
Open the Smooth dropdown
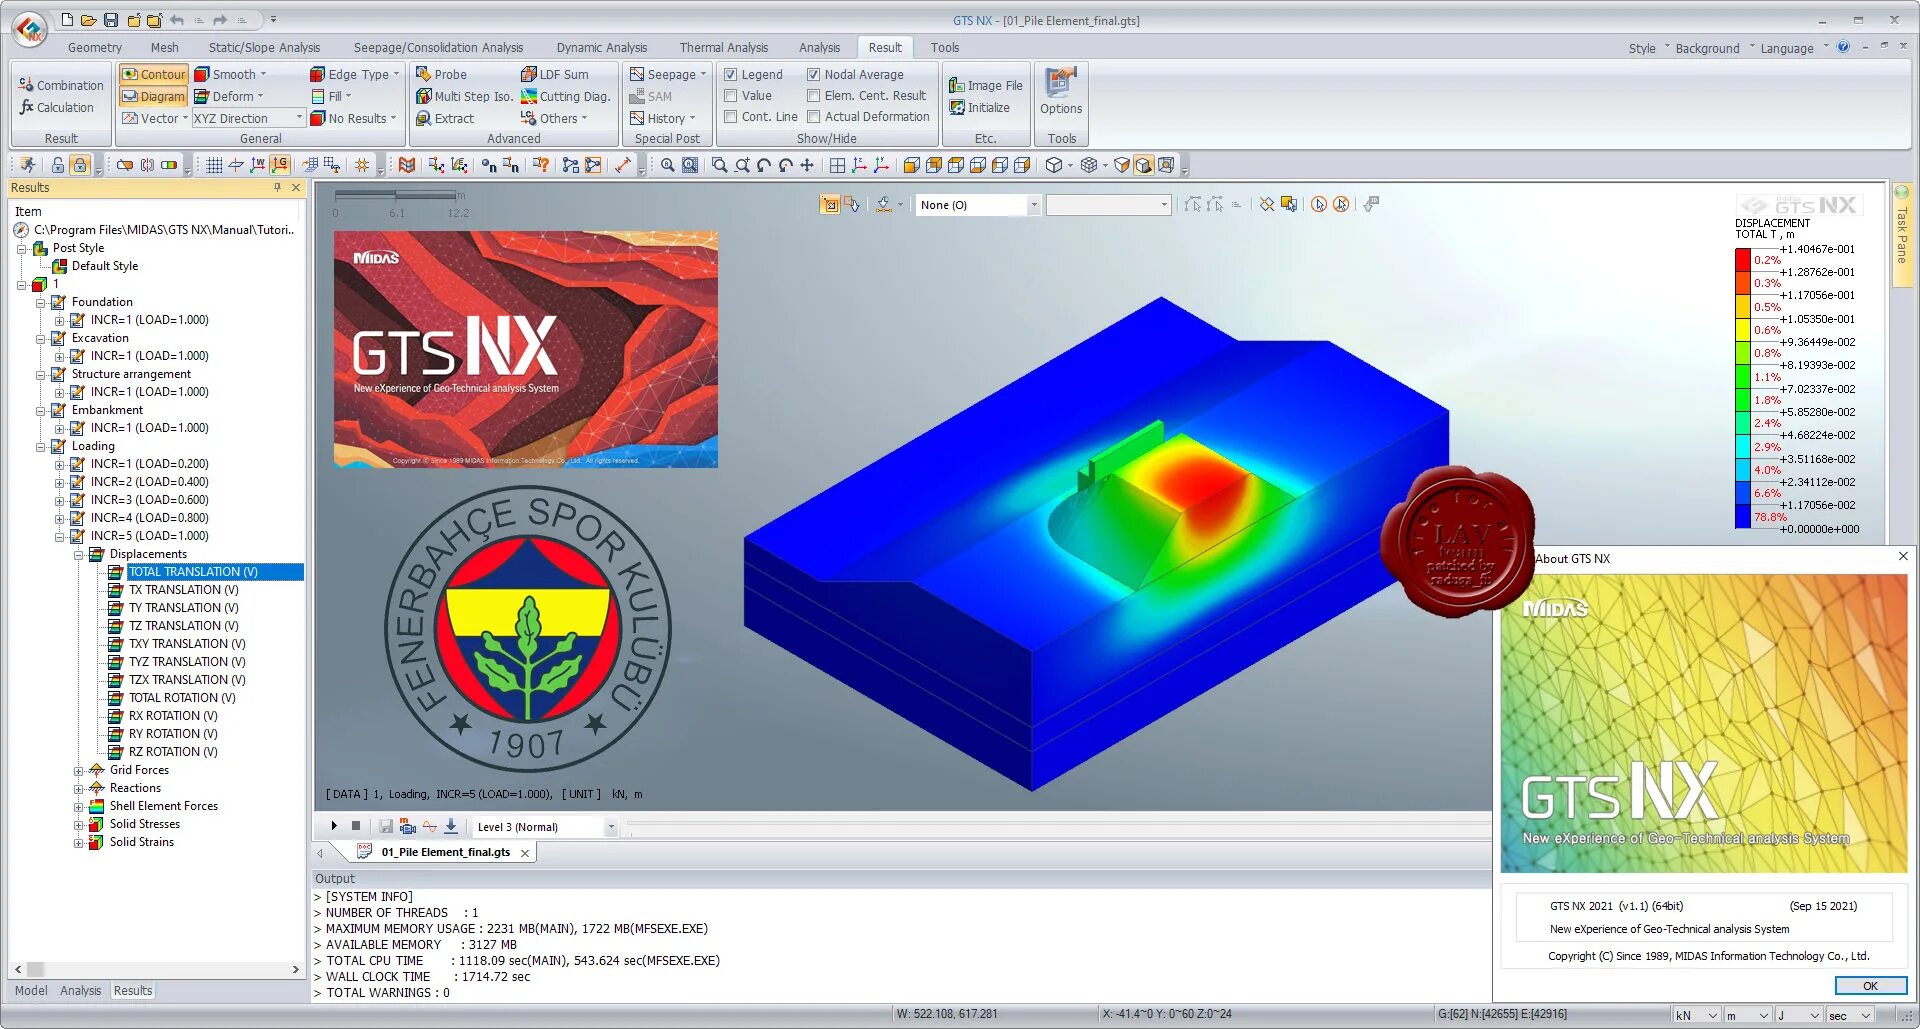(x=230, y=74)
